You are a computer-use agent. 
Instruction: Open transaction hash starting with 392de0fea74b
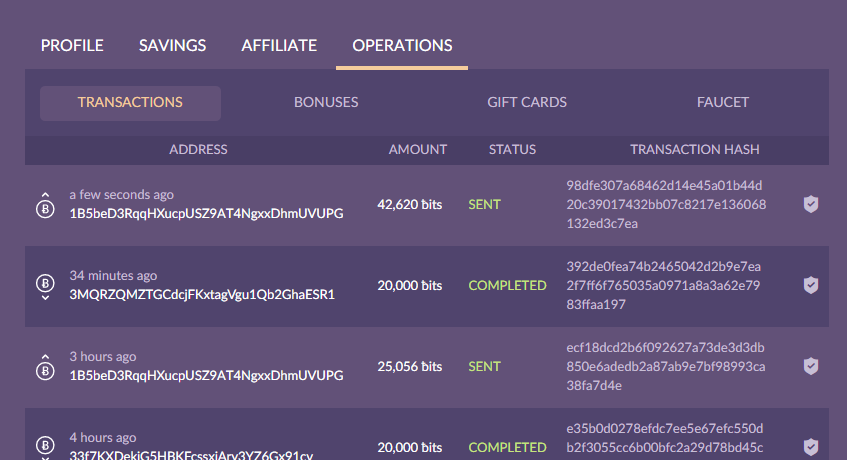[663, 286]
